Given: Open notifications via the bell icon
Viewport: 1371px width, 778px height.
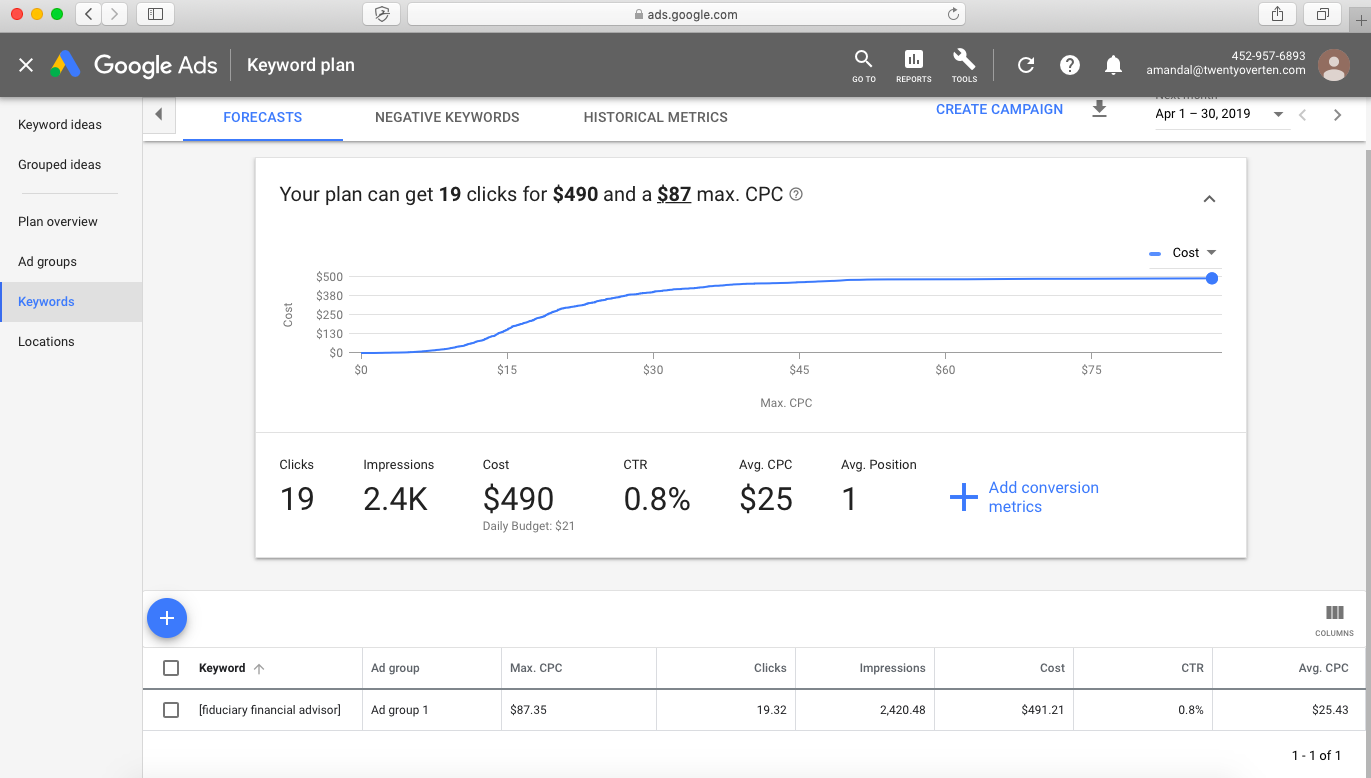Looking at the screenshot, I should tap(1113, 64).
